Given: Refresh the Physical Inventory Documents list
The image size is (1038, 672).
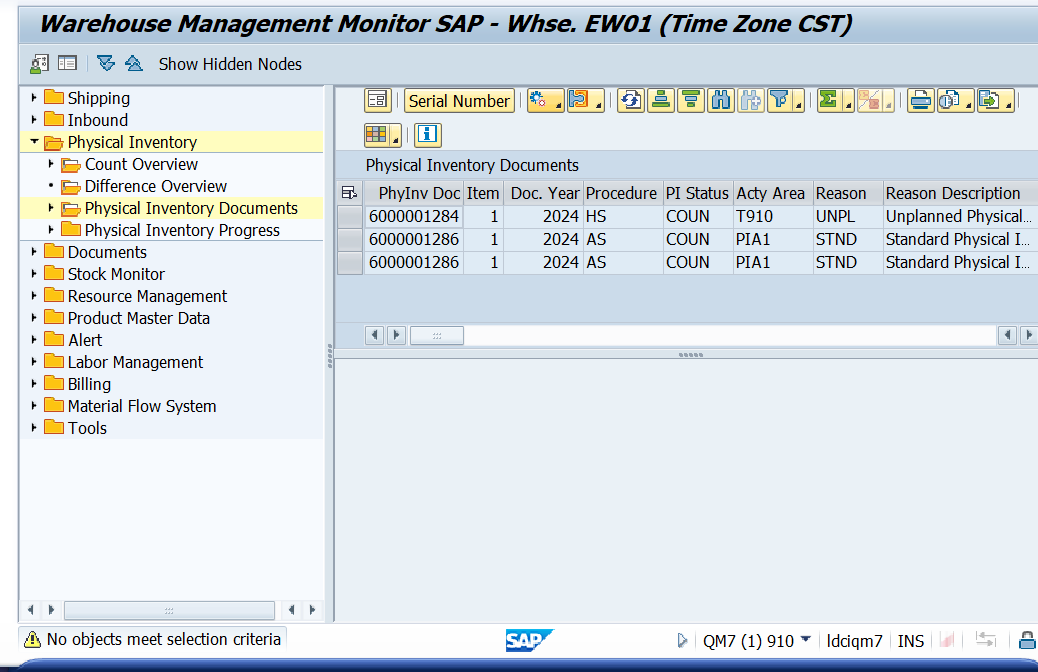Looking at the screenshot, I should click(631, 101).
